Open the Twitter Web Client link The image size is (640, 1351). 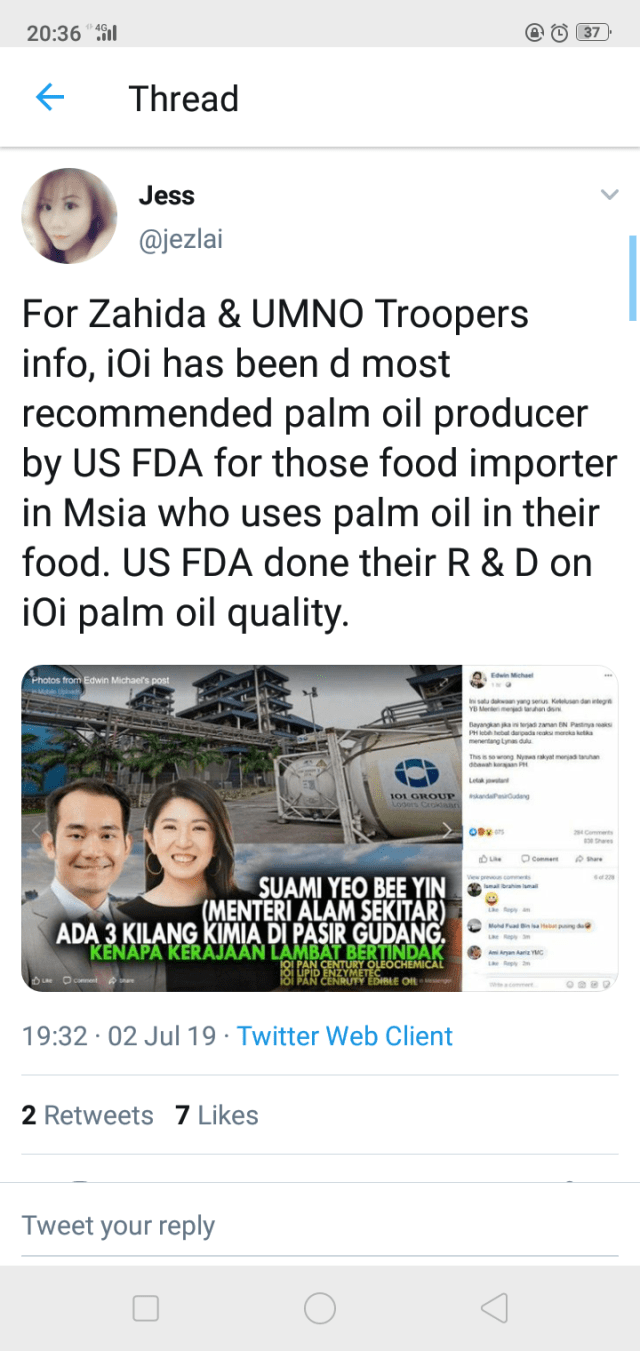tap(345, 1036)
